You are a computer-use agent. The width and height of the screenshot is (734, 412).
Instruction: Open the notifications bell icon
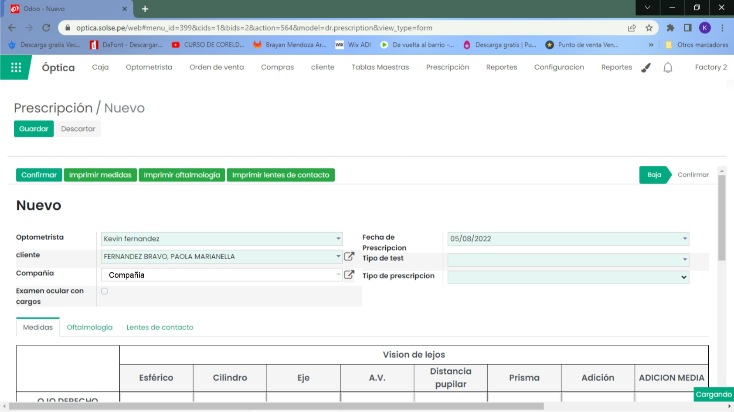(668, 67)
